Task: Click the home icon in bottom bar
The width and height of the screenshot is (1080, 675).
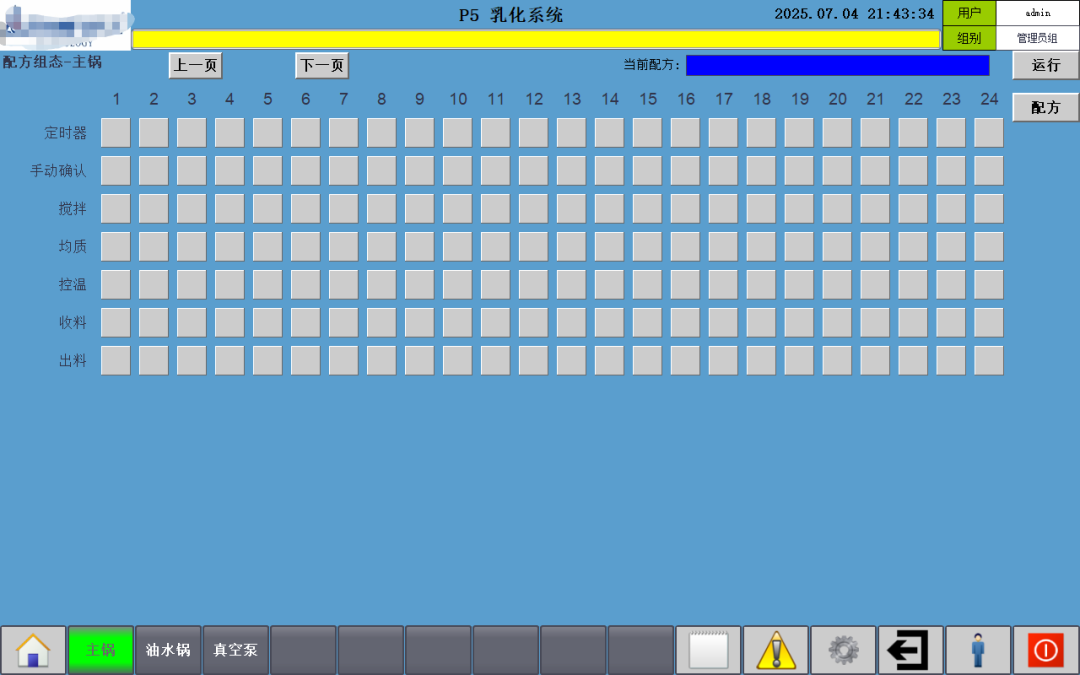Action: coord(33,650)
